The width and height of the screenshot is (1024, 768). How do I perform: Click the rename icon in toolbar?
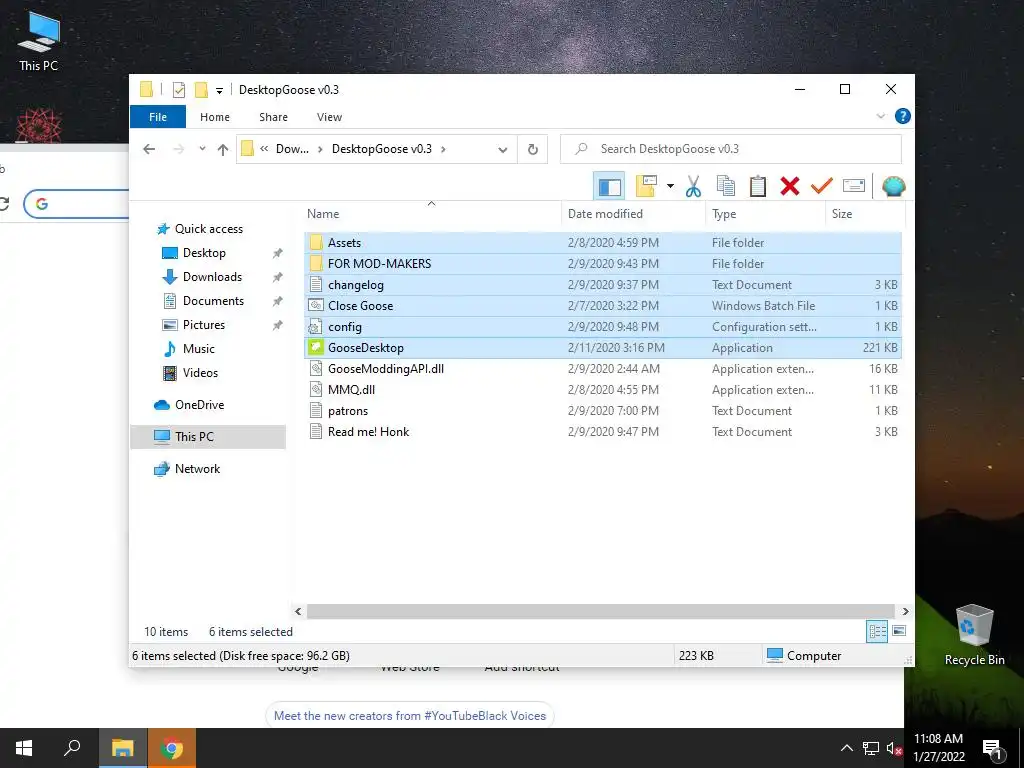(854, 187)
